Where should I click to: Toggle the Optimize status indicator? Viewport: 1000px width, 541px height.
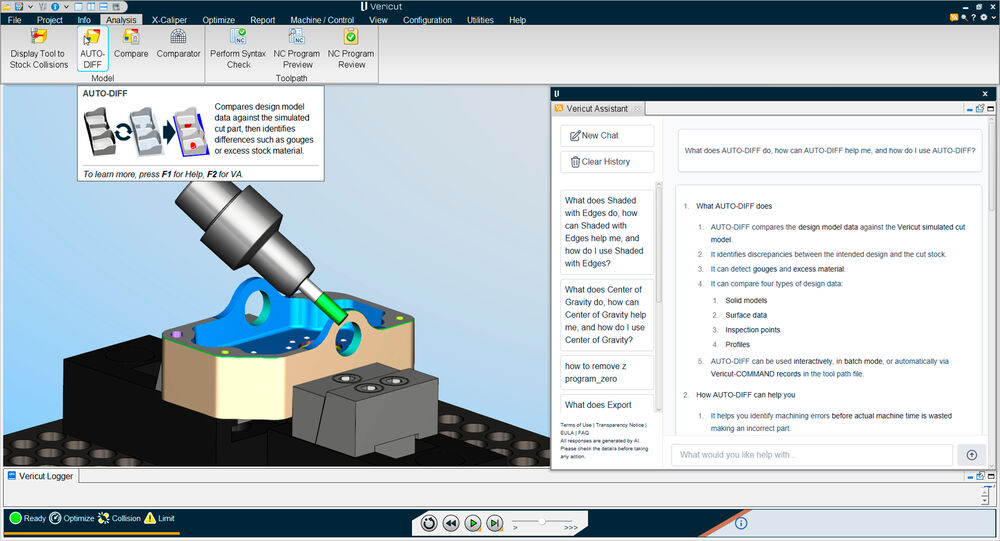click(71, 518)
